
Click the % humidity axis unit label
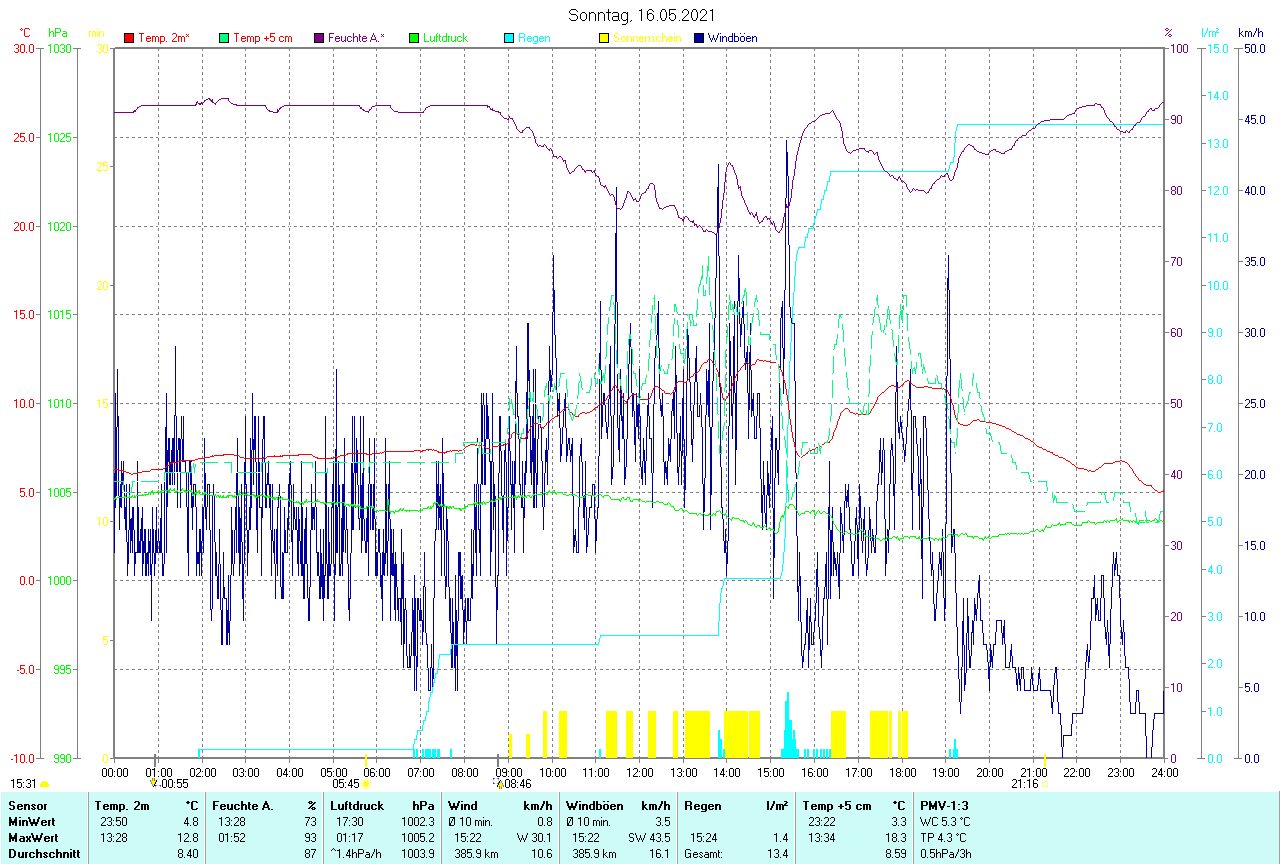tap(1167, 33)
